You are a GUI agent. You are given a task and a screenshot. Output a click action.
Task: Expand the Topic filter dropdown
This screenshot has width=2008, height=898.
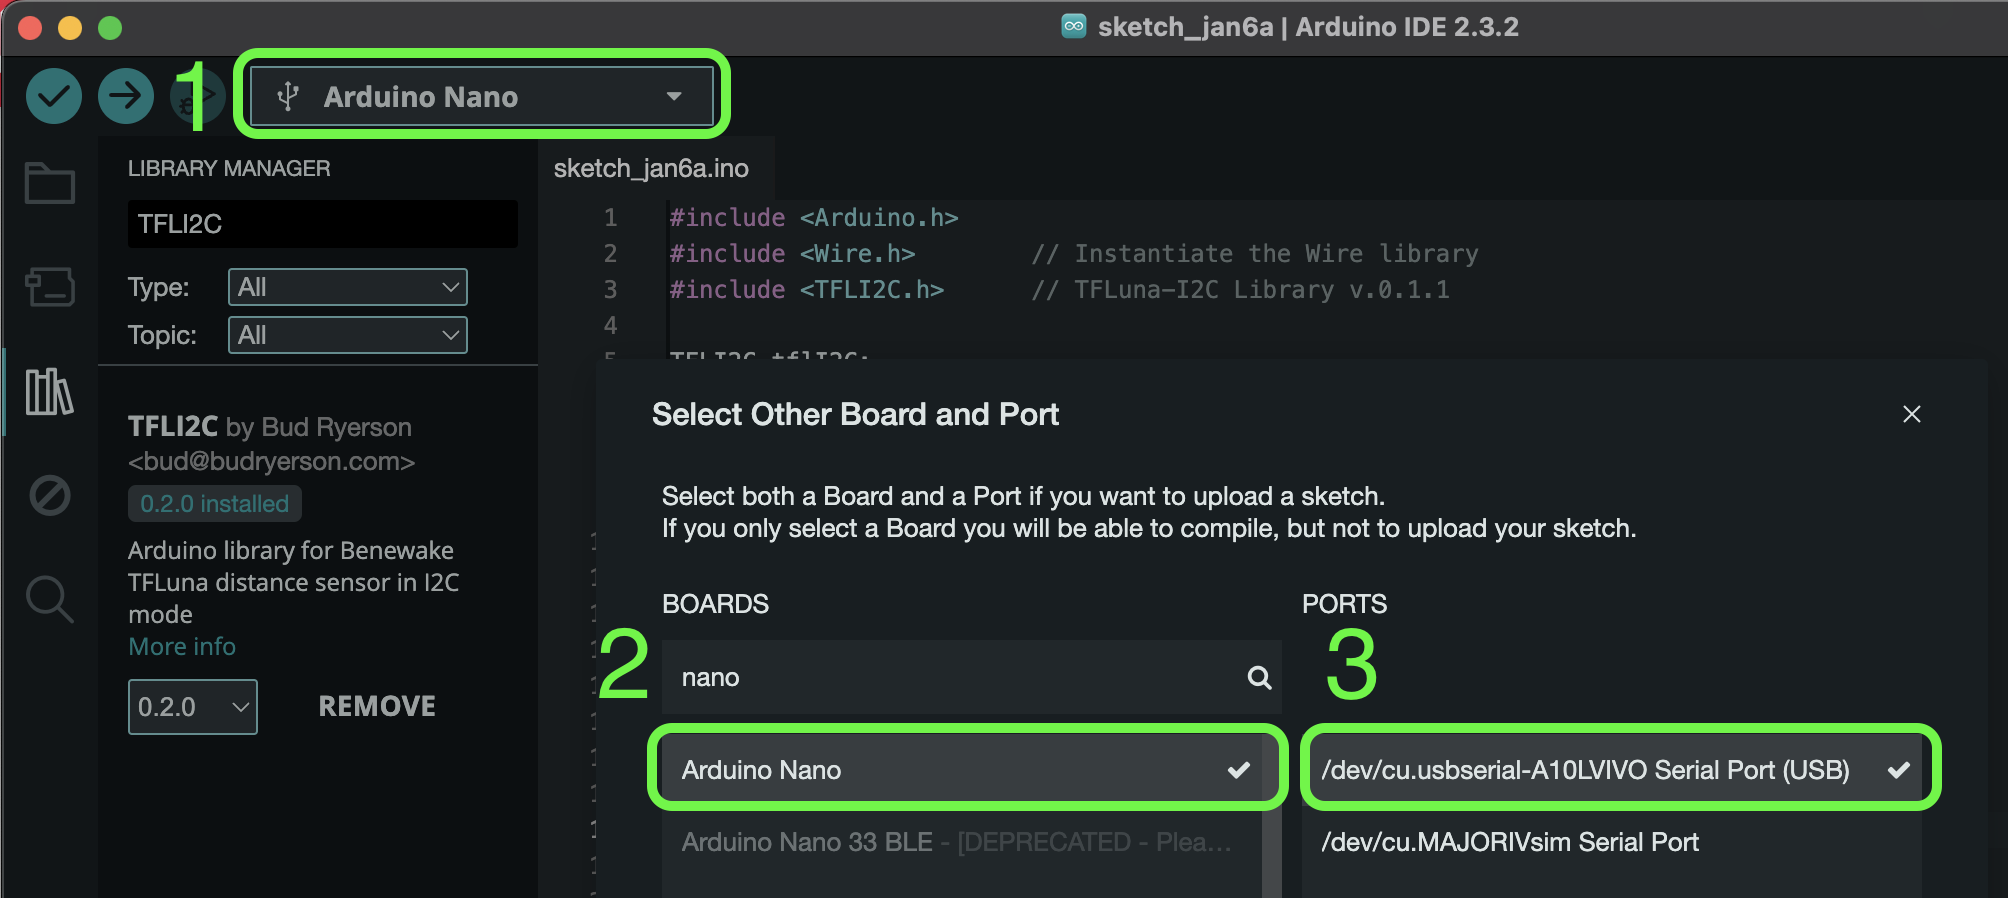coord(347,335)
